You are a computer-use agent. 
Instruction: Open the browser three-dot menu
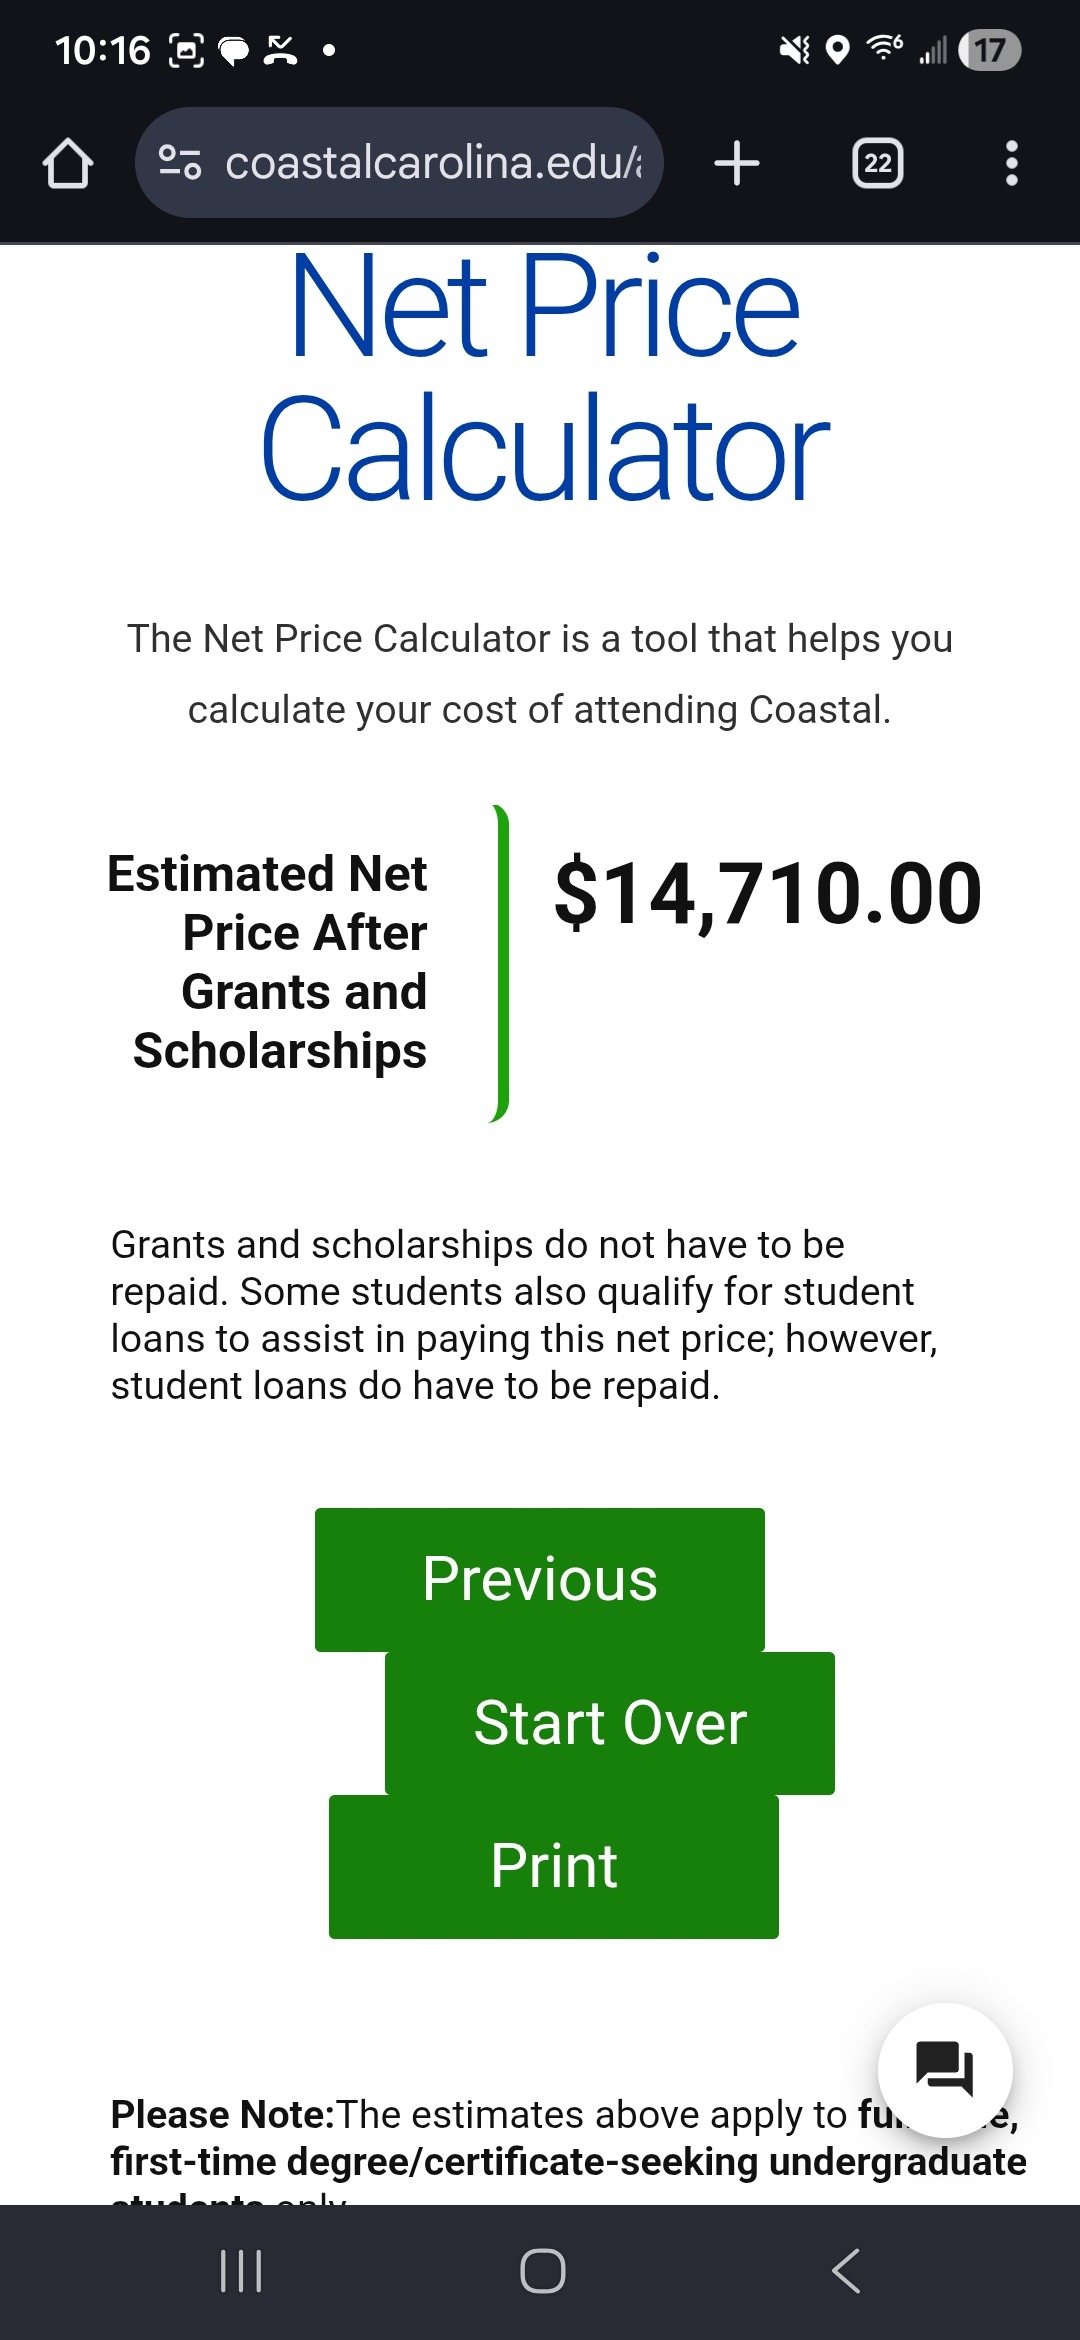1011,163
